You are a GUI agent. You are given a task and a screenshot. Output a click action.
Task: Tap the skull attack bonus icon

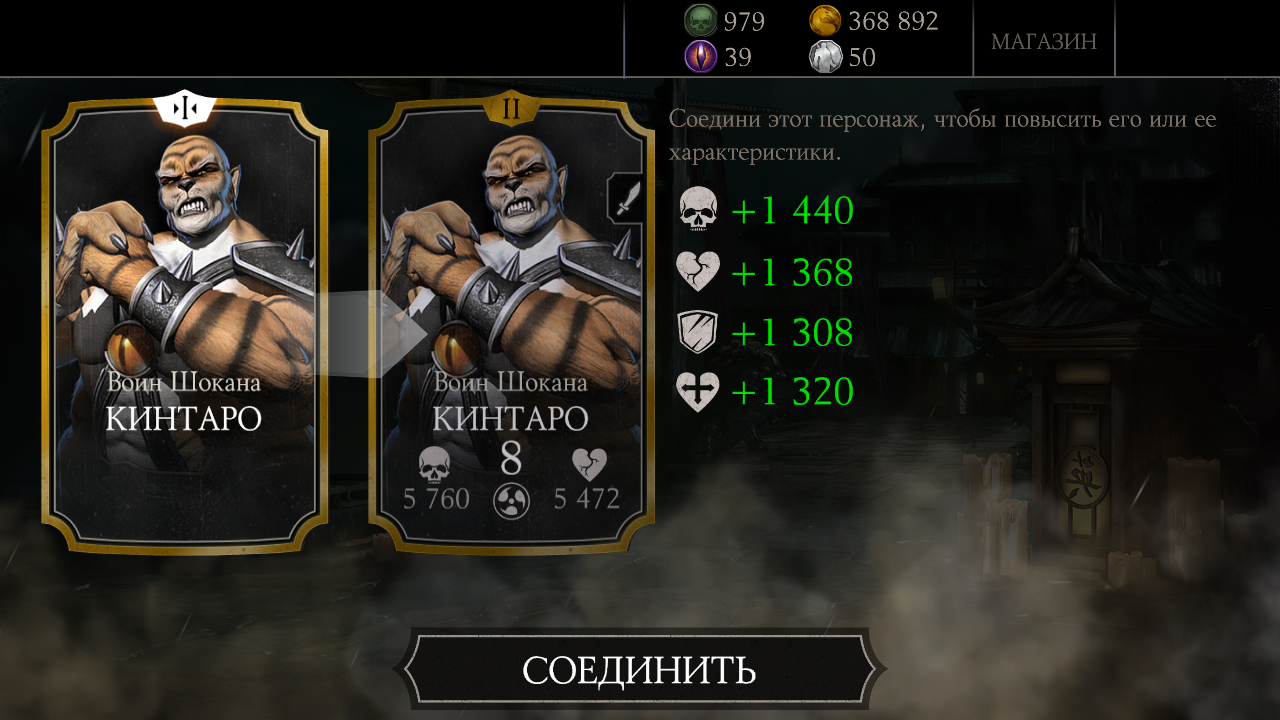698,211
